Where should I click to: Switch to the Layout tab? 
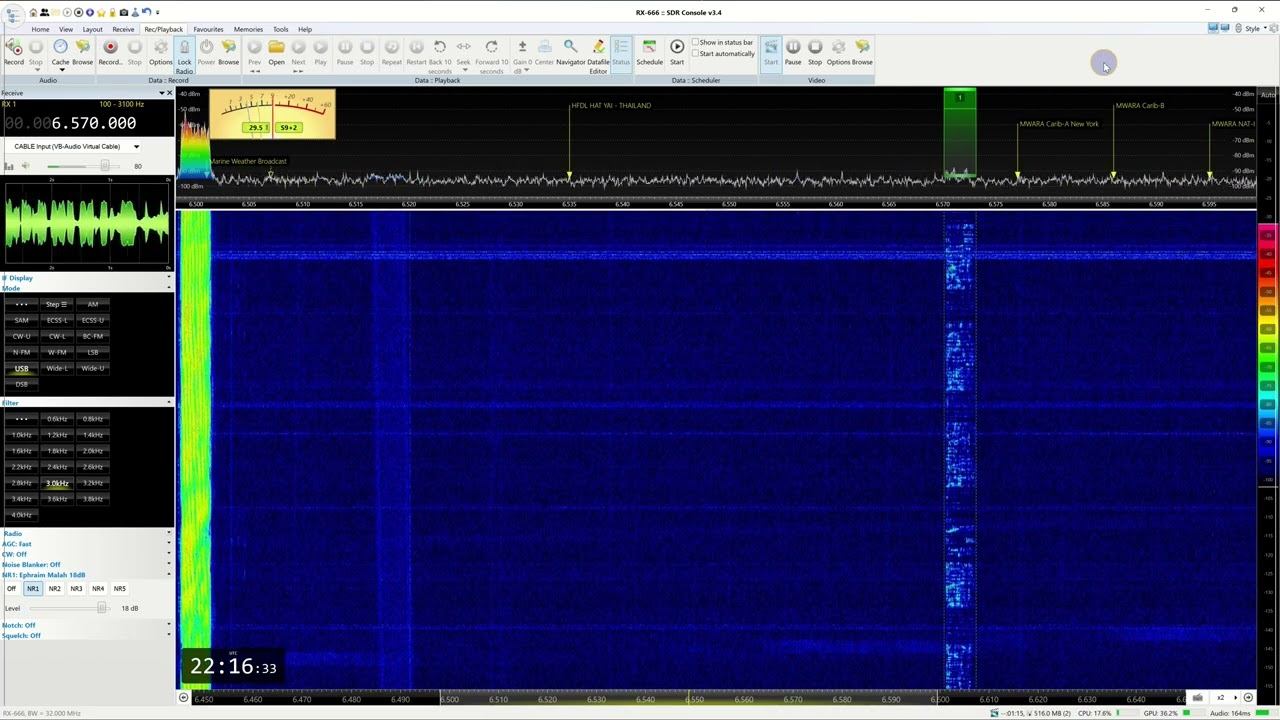point(92,29)
